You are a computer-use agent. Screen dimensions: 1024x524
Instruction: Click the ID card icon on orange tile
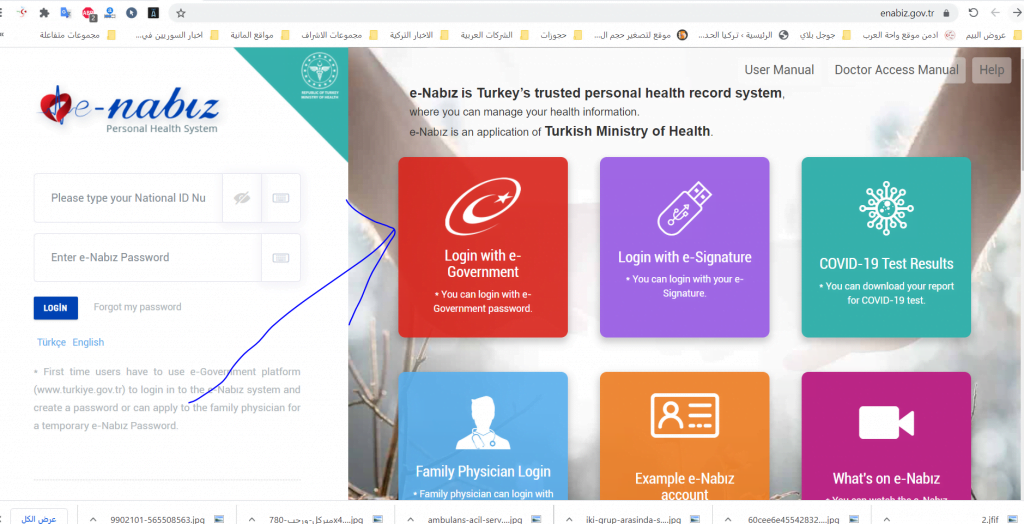point(684,416)
